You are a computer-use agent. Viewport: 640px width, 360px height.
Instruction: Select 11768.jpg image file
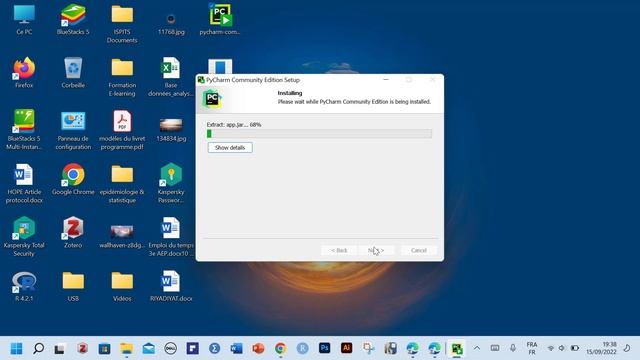171,24
